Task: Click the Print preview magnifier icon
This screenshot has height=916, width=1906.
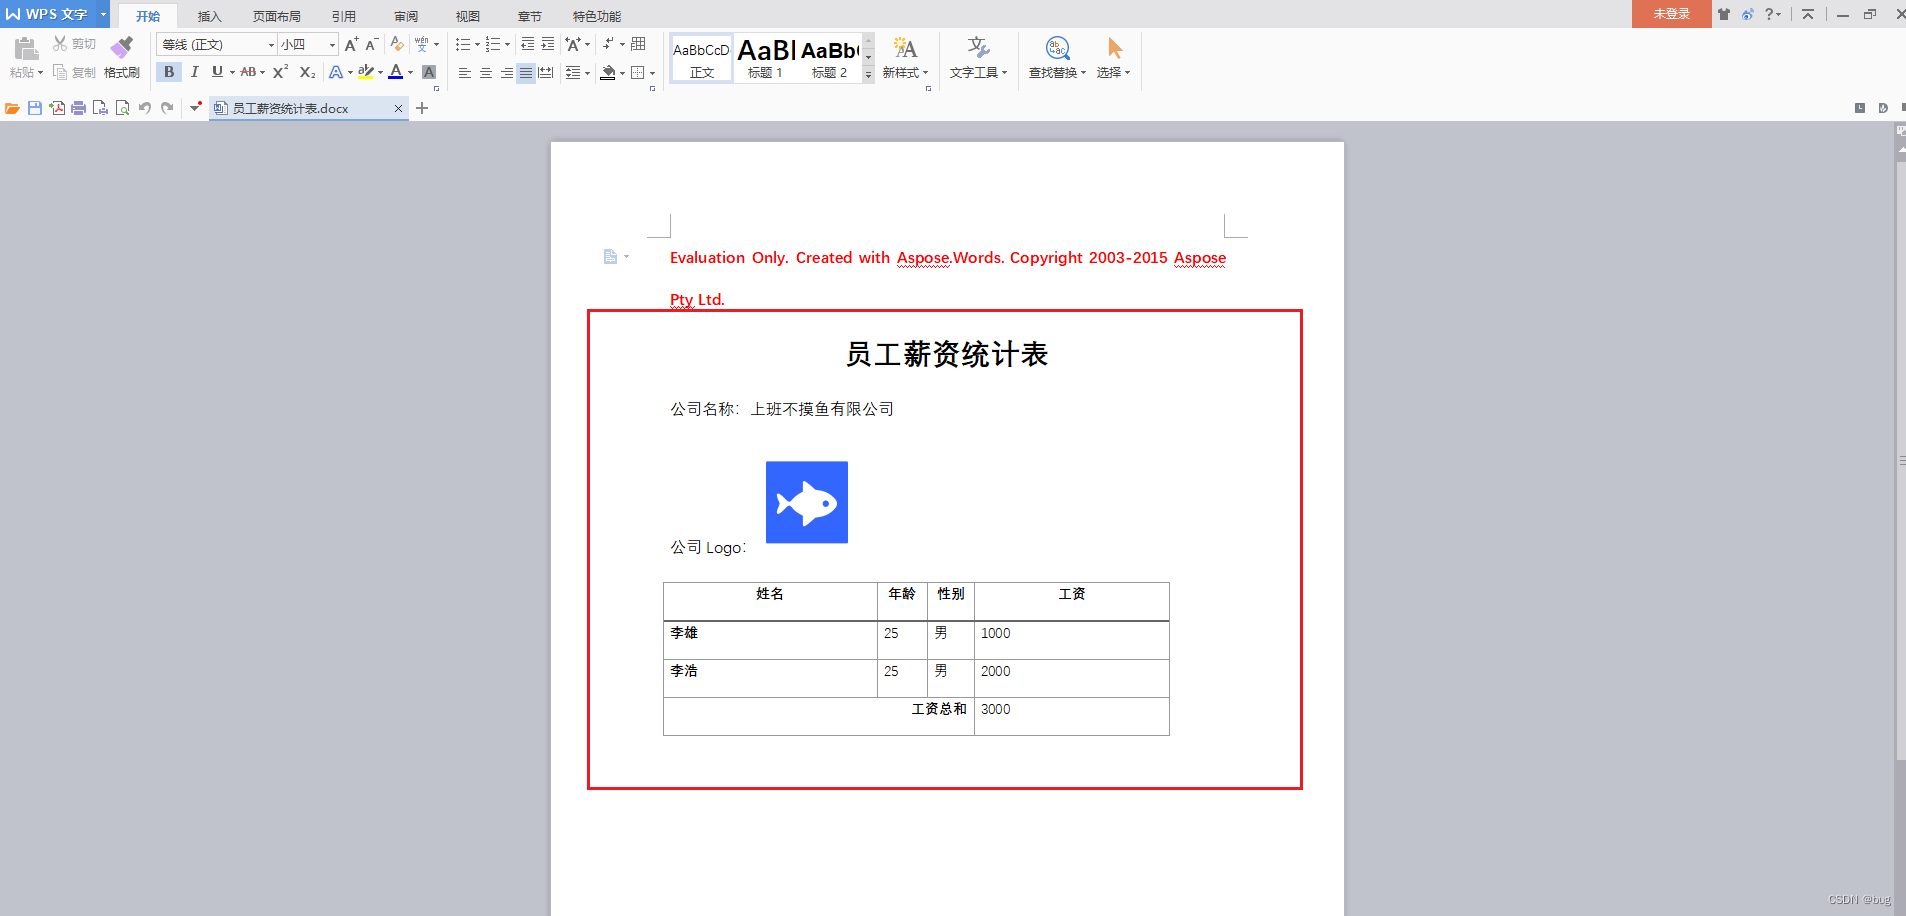Action: 122,108
